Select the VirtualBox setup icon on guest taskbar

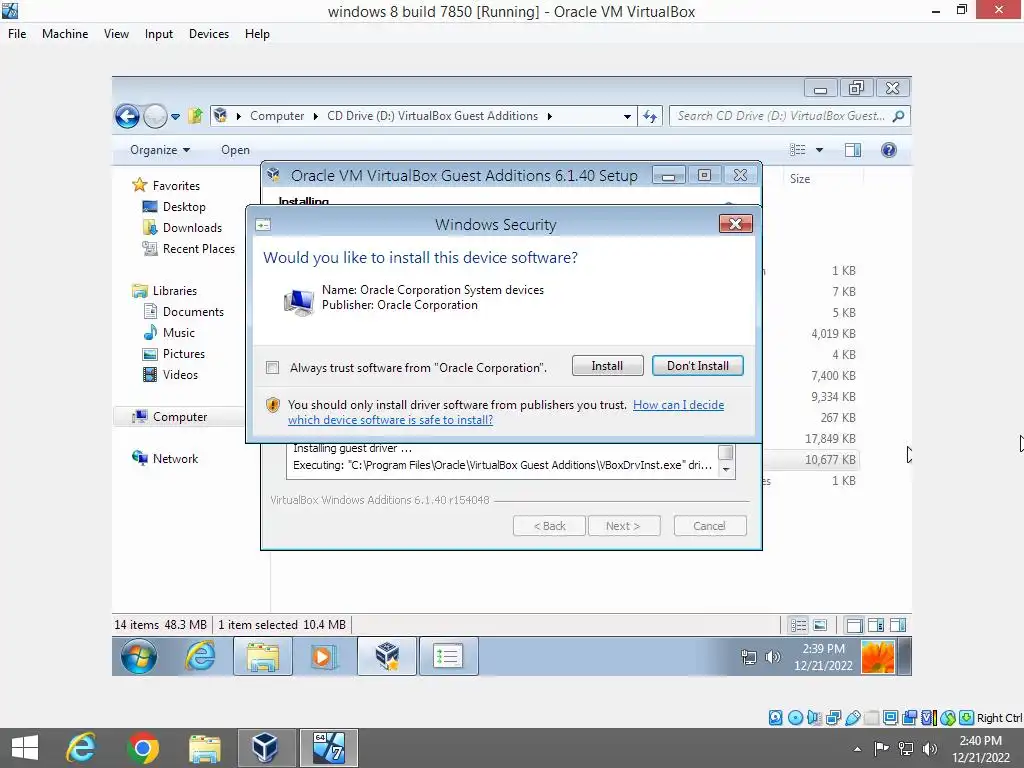(x=387, y=656)
